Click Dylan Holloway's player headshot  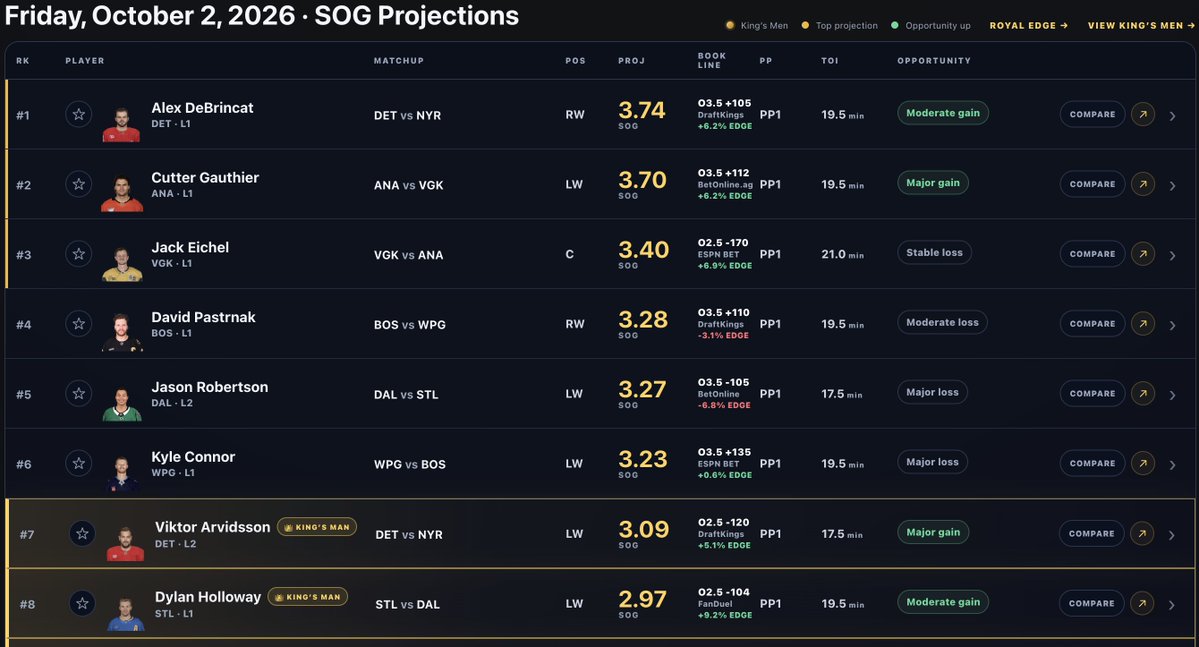pos(125,613)
